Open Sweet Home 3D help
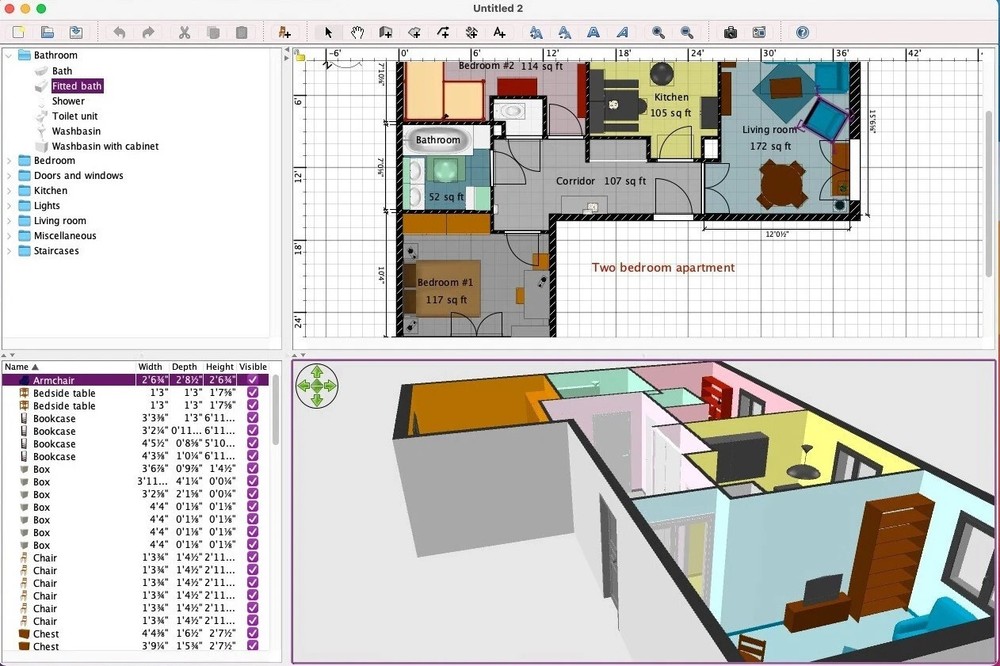Viewport: 1000px width, 666px height. pos(801,32)
